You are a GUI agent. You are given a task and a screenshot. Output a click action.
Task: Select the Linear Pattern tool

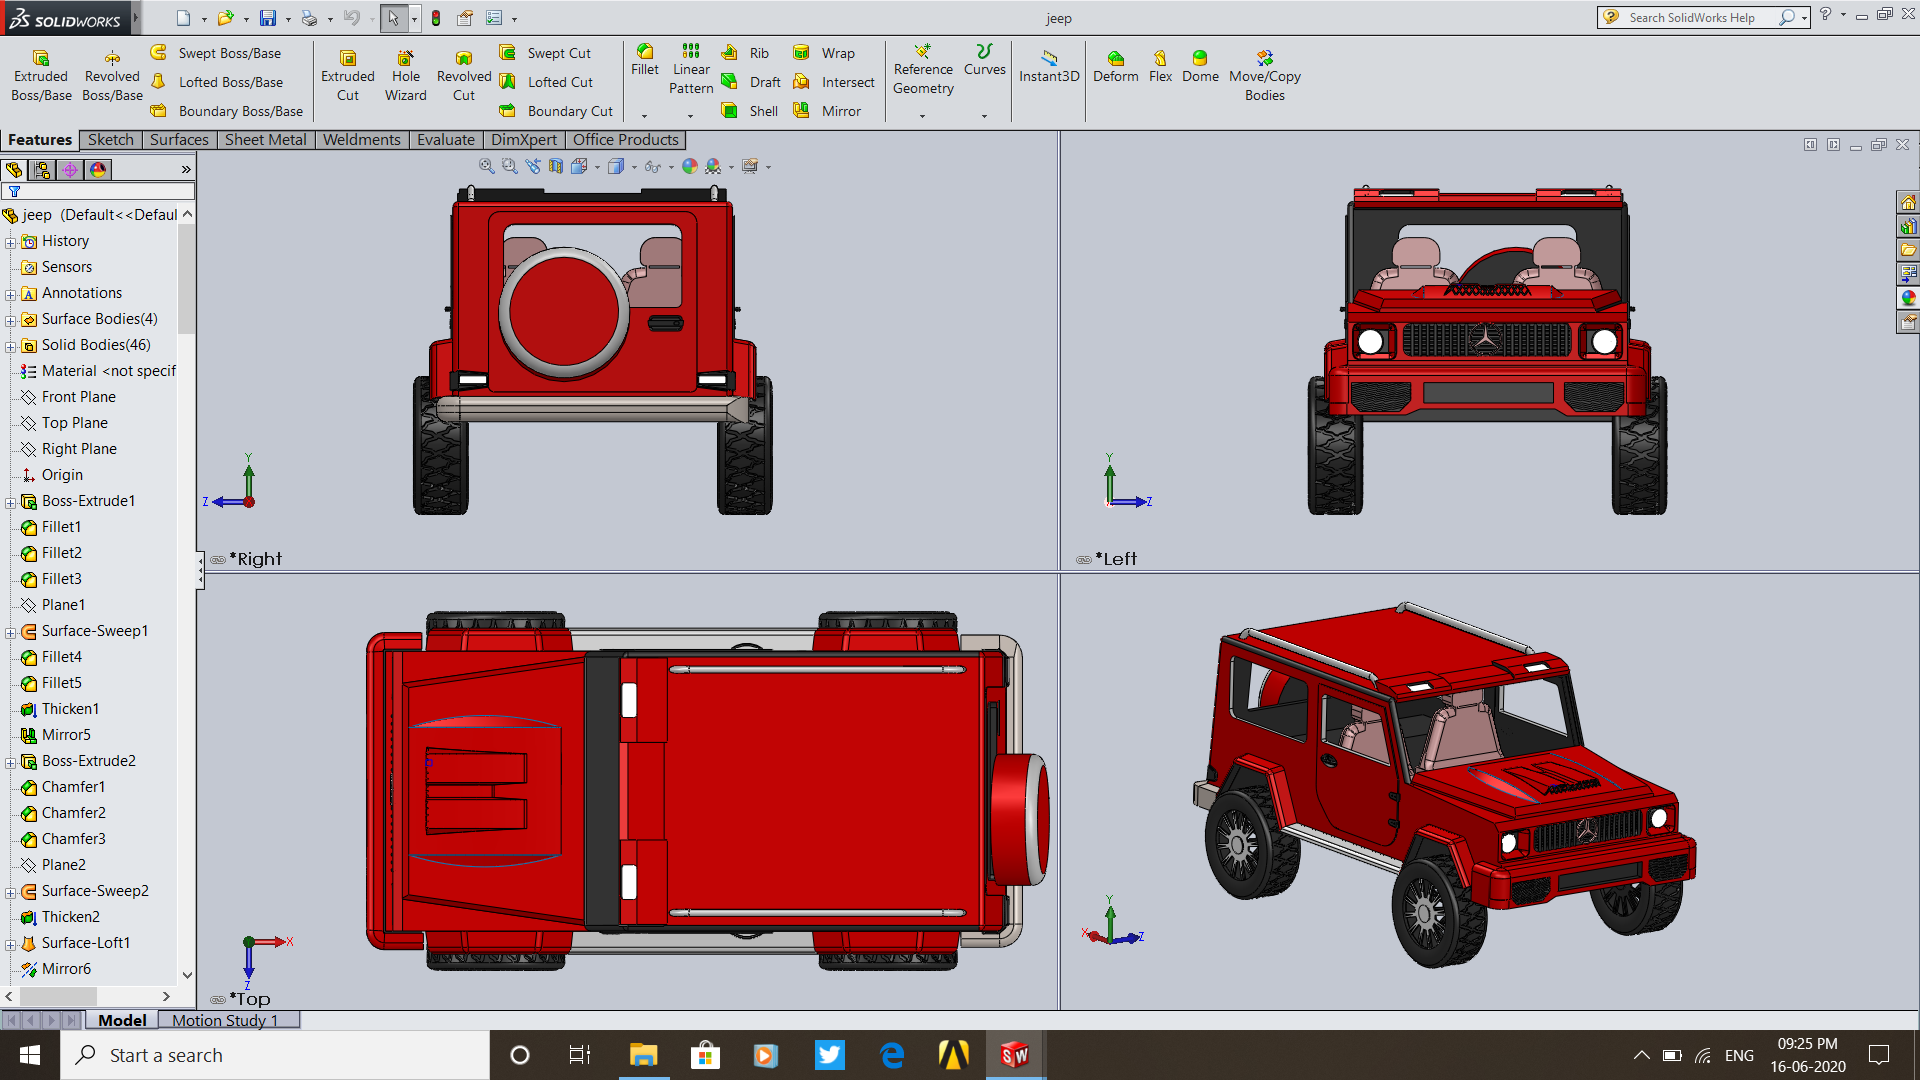coord(691,70)
